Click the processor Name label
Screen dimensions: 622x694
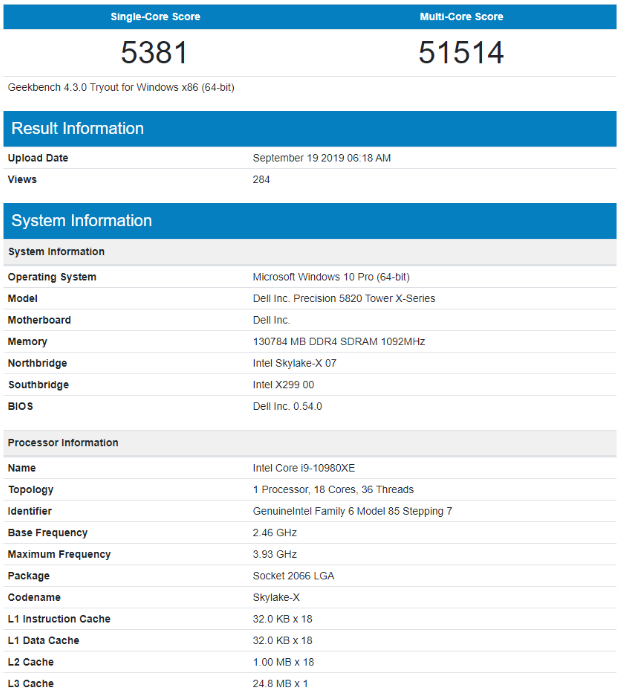pyautogui.click(x=22, y=468)
